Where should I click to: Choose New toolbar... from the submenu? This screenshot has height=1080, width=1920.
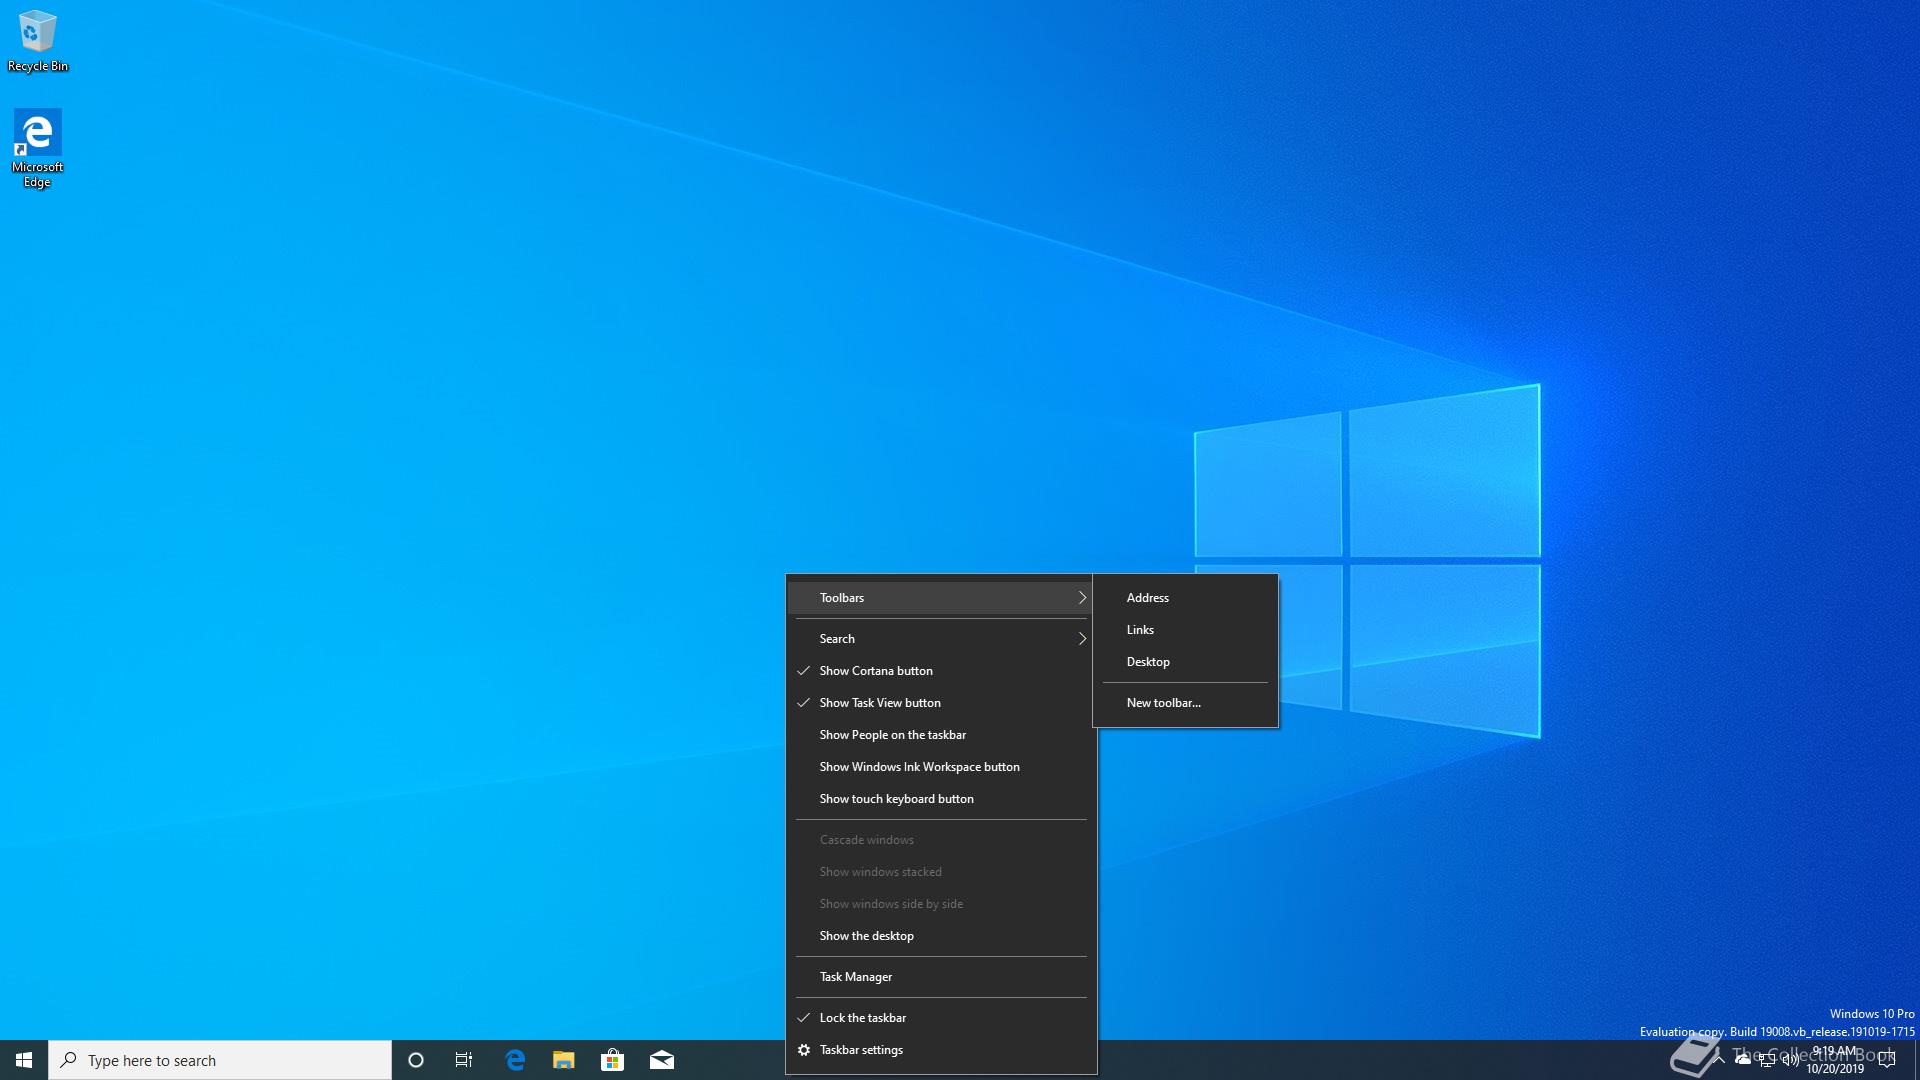click(1185, 703)
